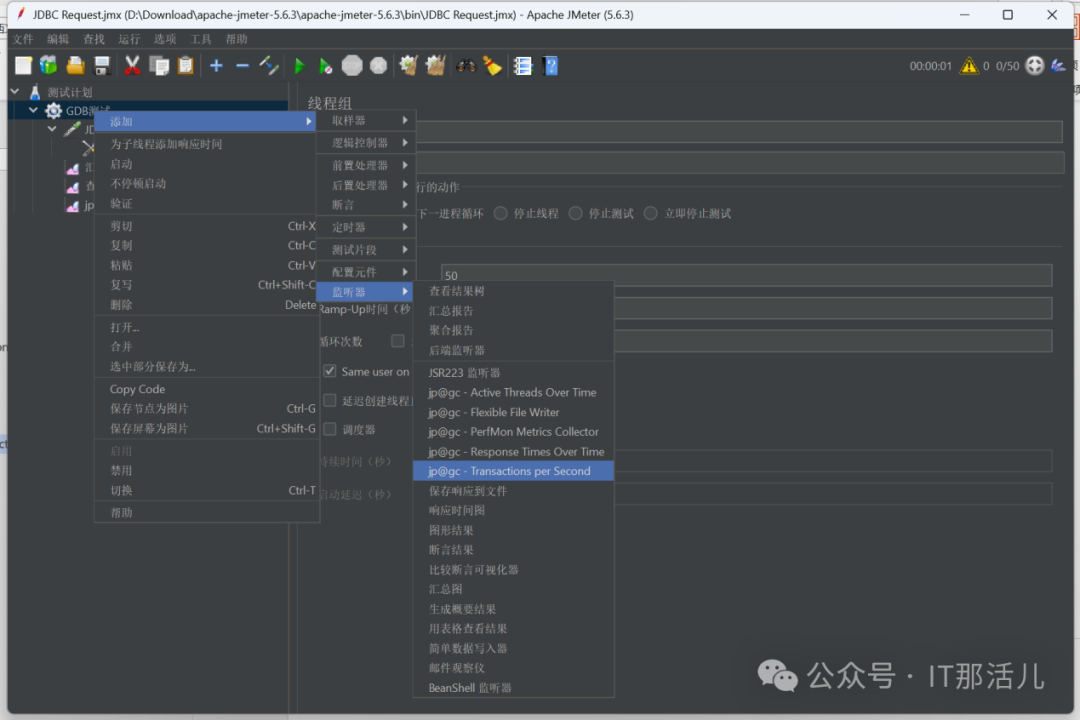The height and width of the screenshot is (720, 1080).
Task: Click the Paste clipboard icon
Action: tap(185, 65)
